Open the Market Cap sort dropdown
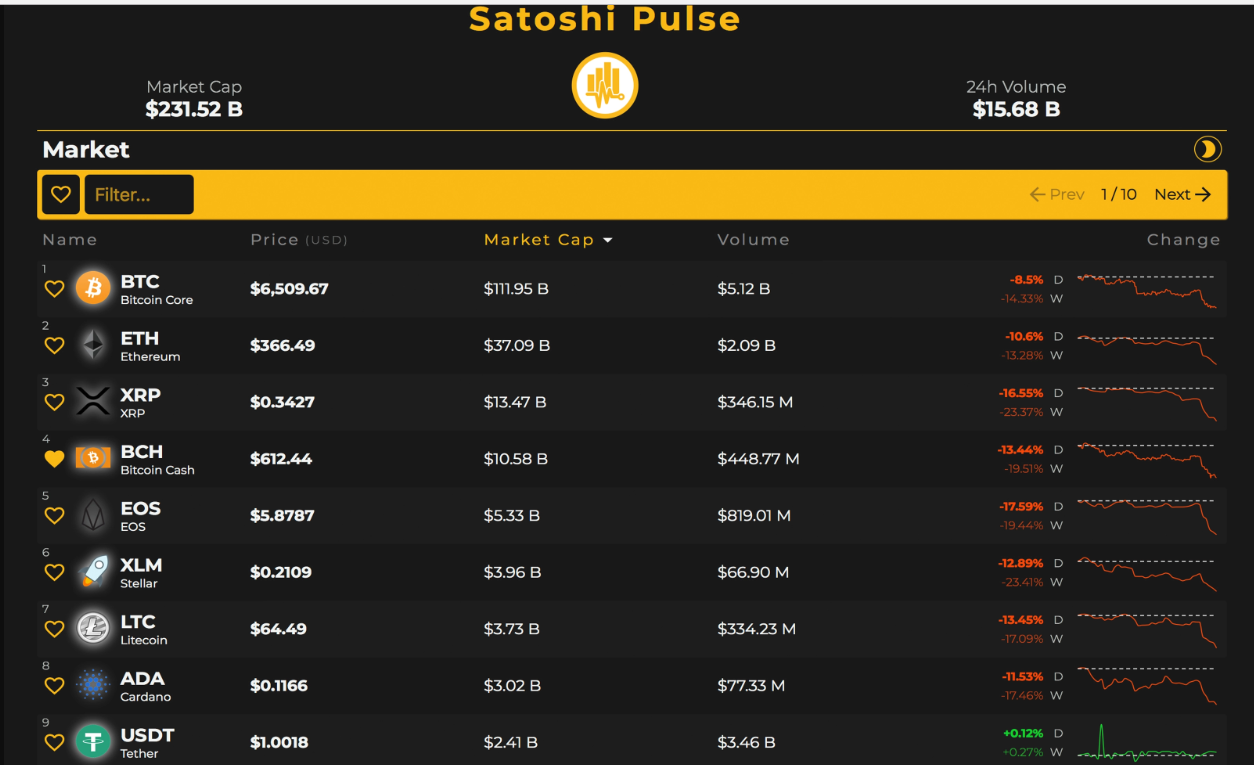1254x765 pixels. pyautogui.click(x=548, y=240)
